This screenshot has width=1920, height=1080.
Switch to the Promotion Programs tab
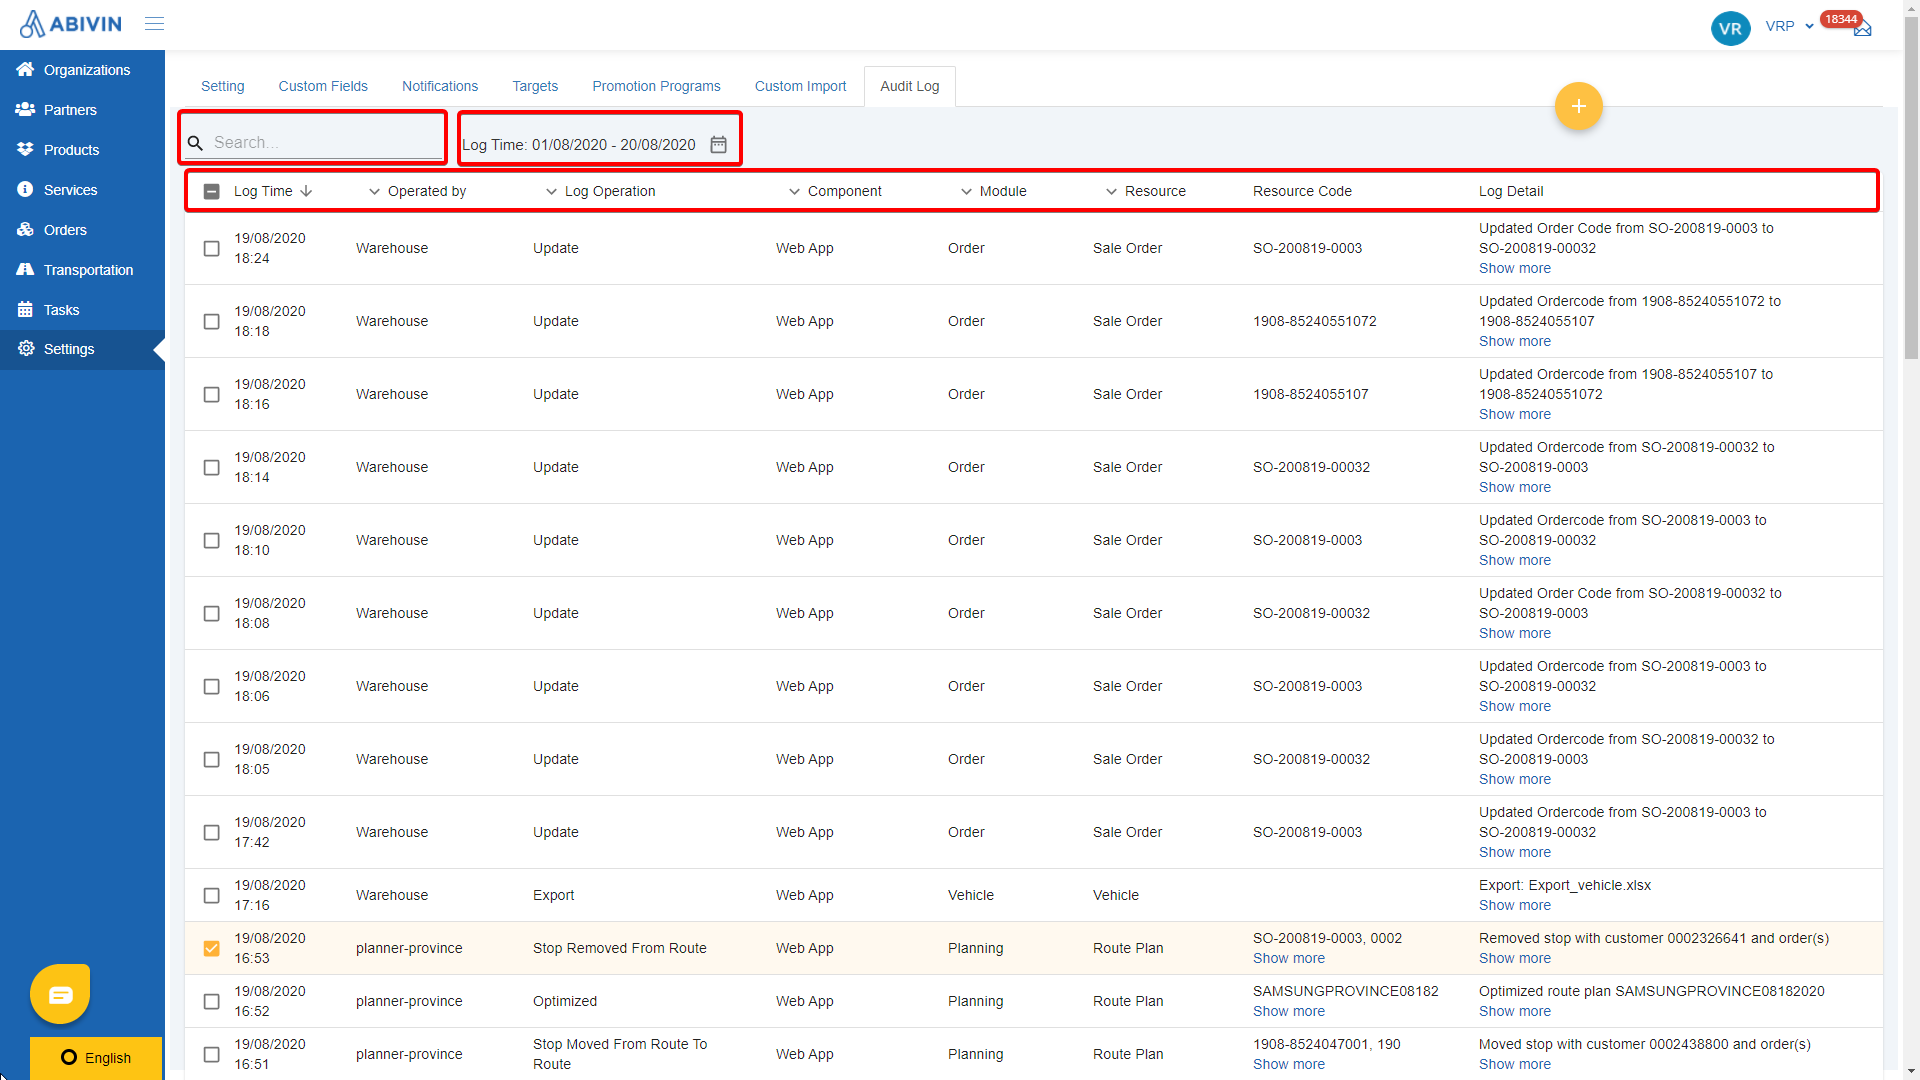point(656,86)
